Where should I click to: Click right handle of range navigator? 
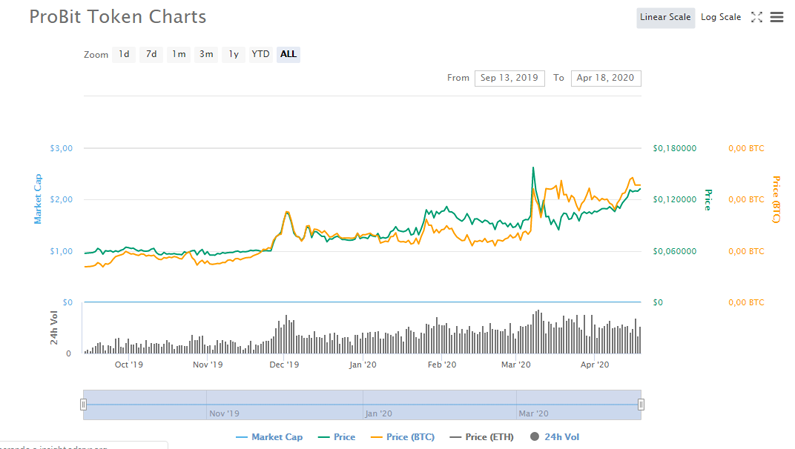(x=641, y=404)
